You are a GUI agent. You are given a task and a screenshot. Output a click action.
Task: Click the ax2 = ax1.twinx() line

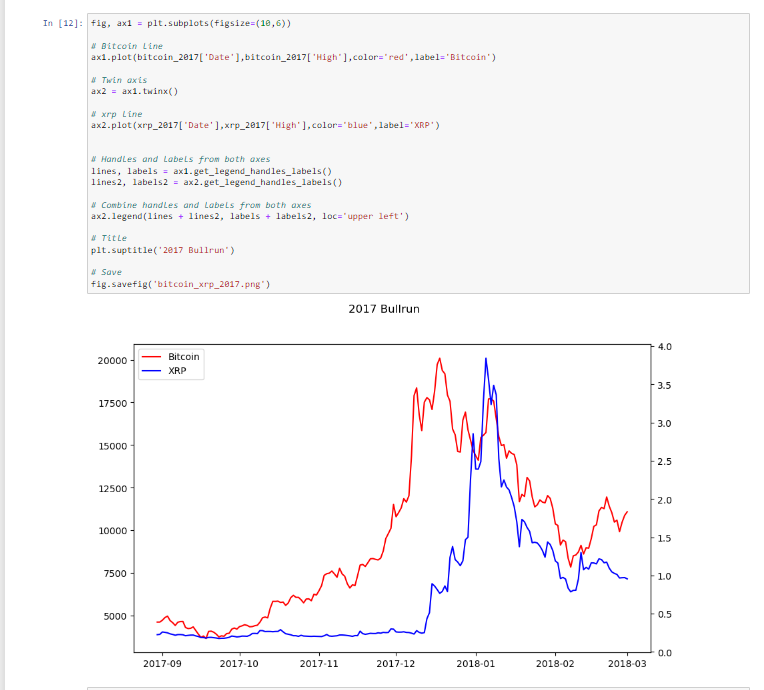[134, 91]
